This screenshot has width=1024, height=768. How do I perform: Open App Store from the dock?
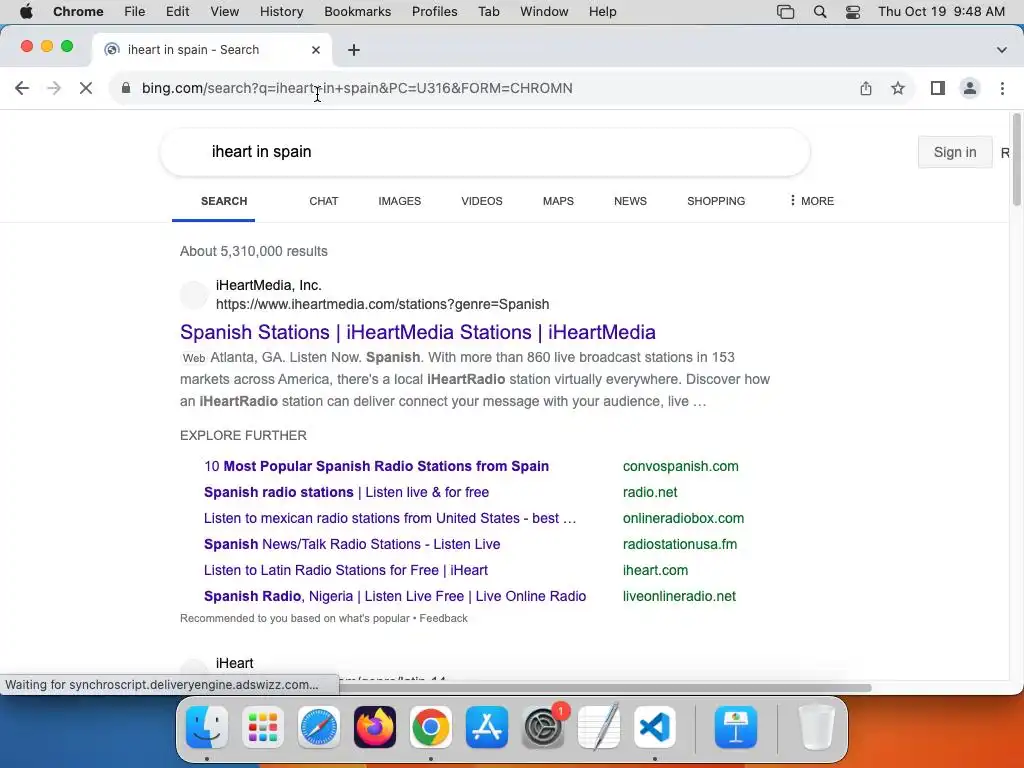coord(487,727)
